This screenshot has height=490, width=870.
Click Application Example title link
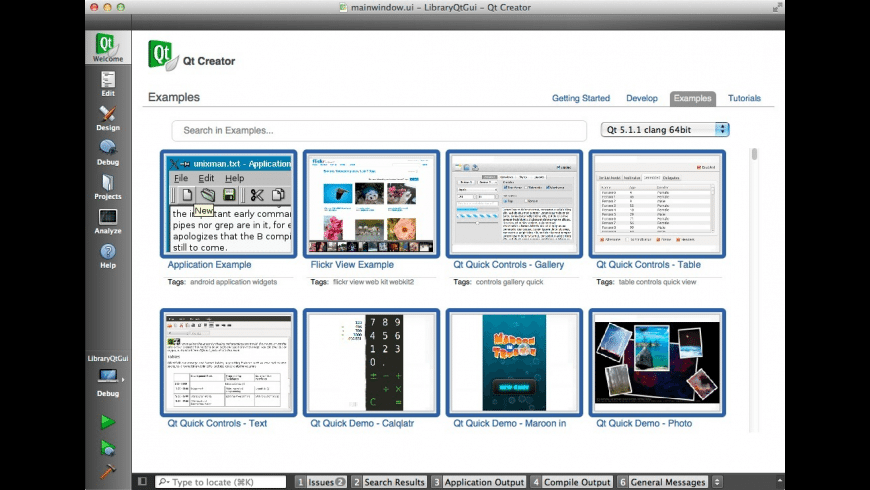(x=209, y=265)
